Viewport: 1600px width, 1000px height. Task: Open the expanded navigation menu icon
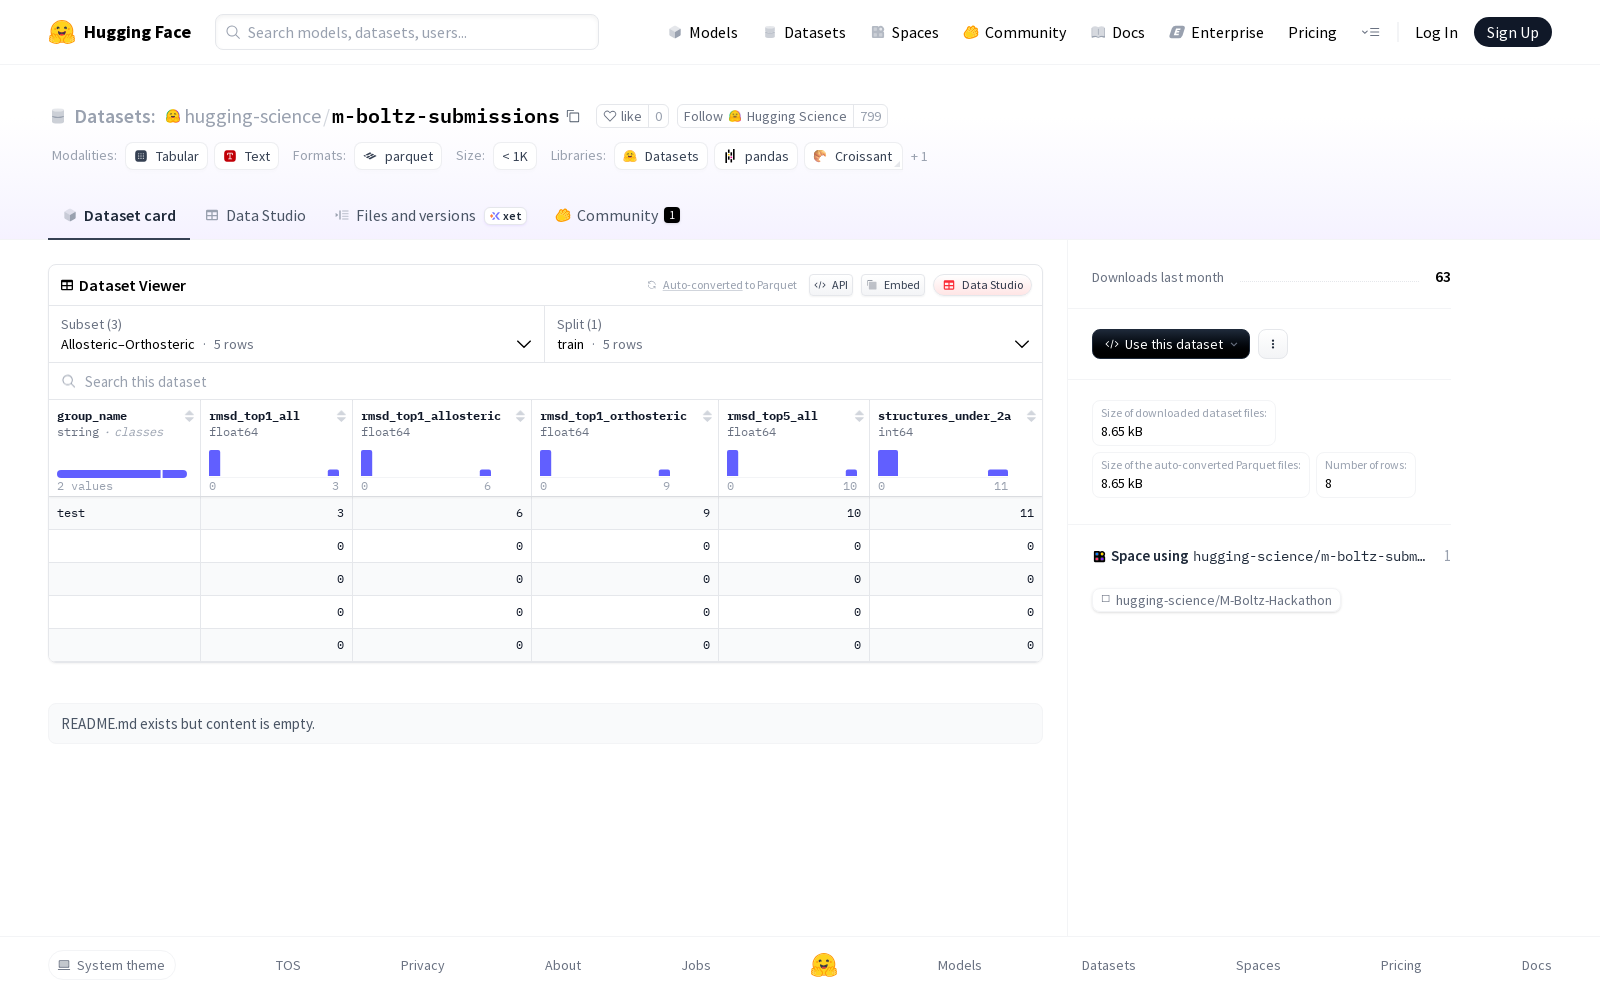[x=1370, y=32]
